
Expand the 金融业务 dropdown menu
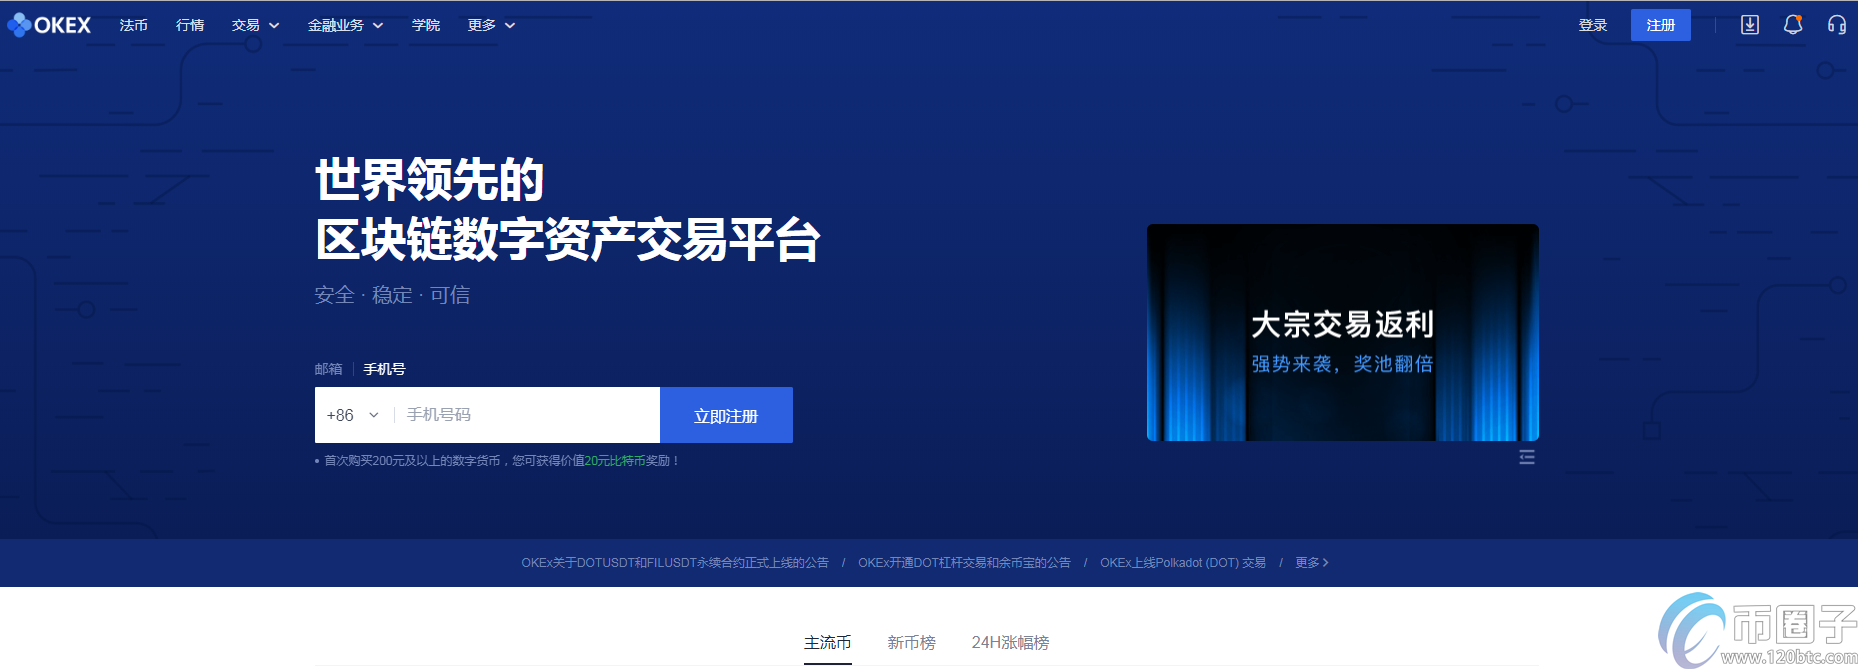(345, 25)
